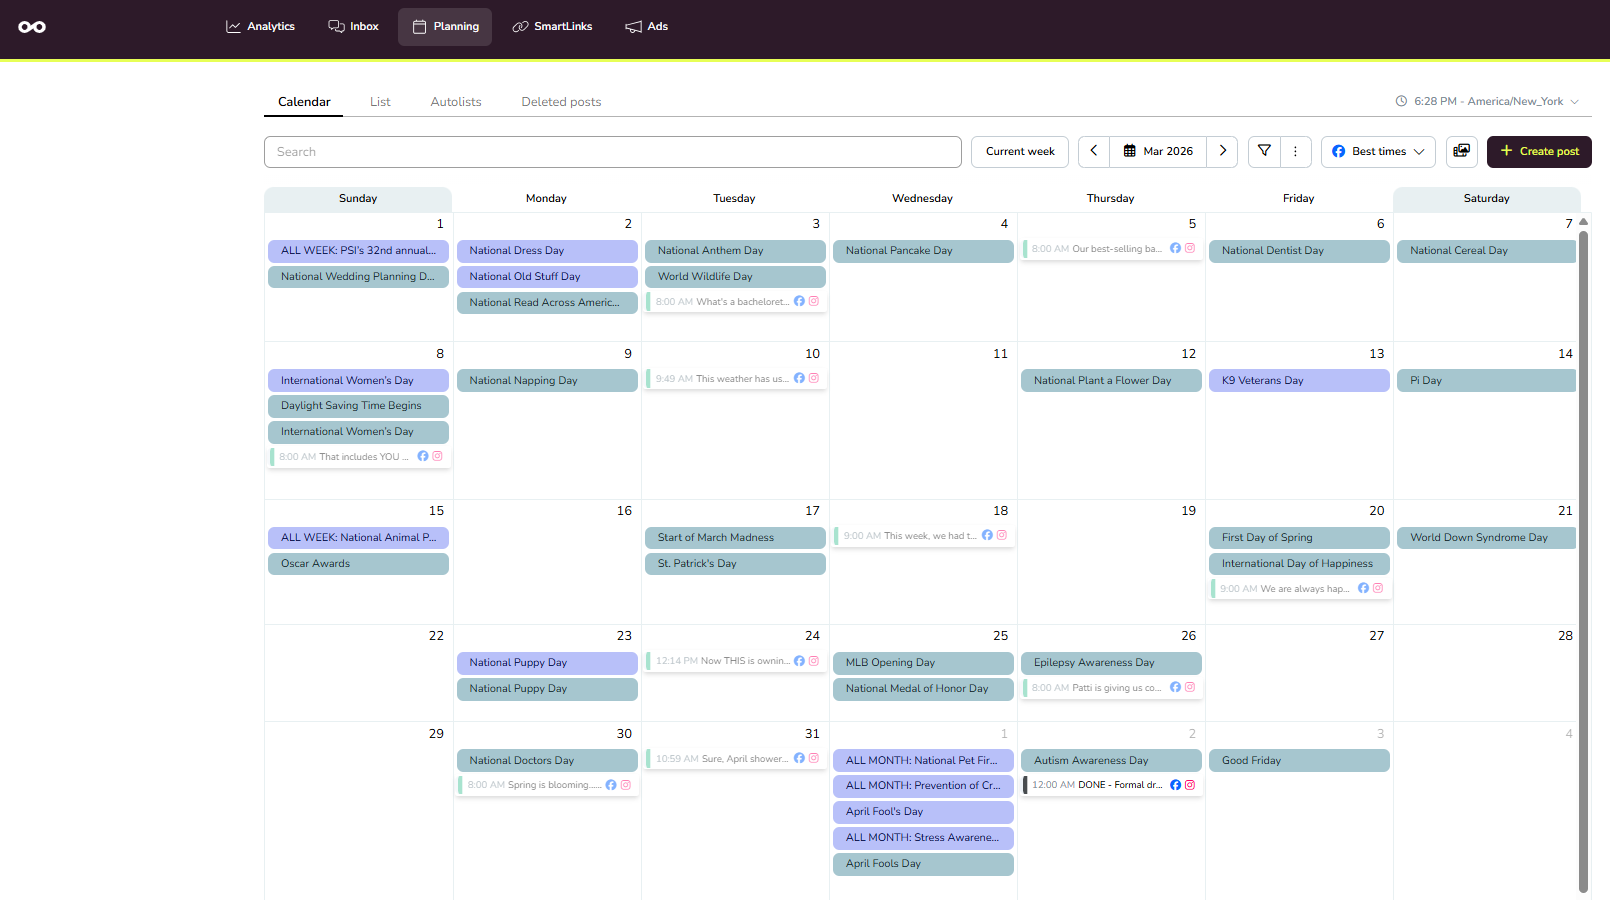This screenshot has width=1610, height=900.
Task: Click the media gallery icon next to Create post
Action: (x=1461, y=151)
